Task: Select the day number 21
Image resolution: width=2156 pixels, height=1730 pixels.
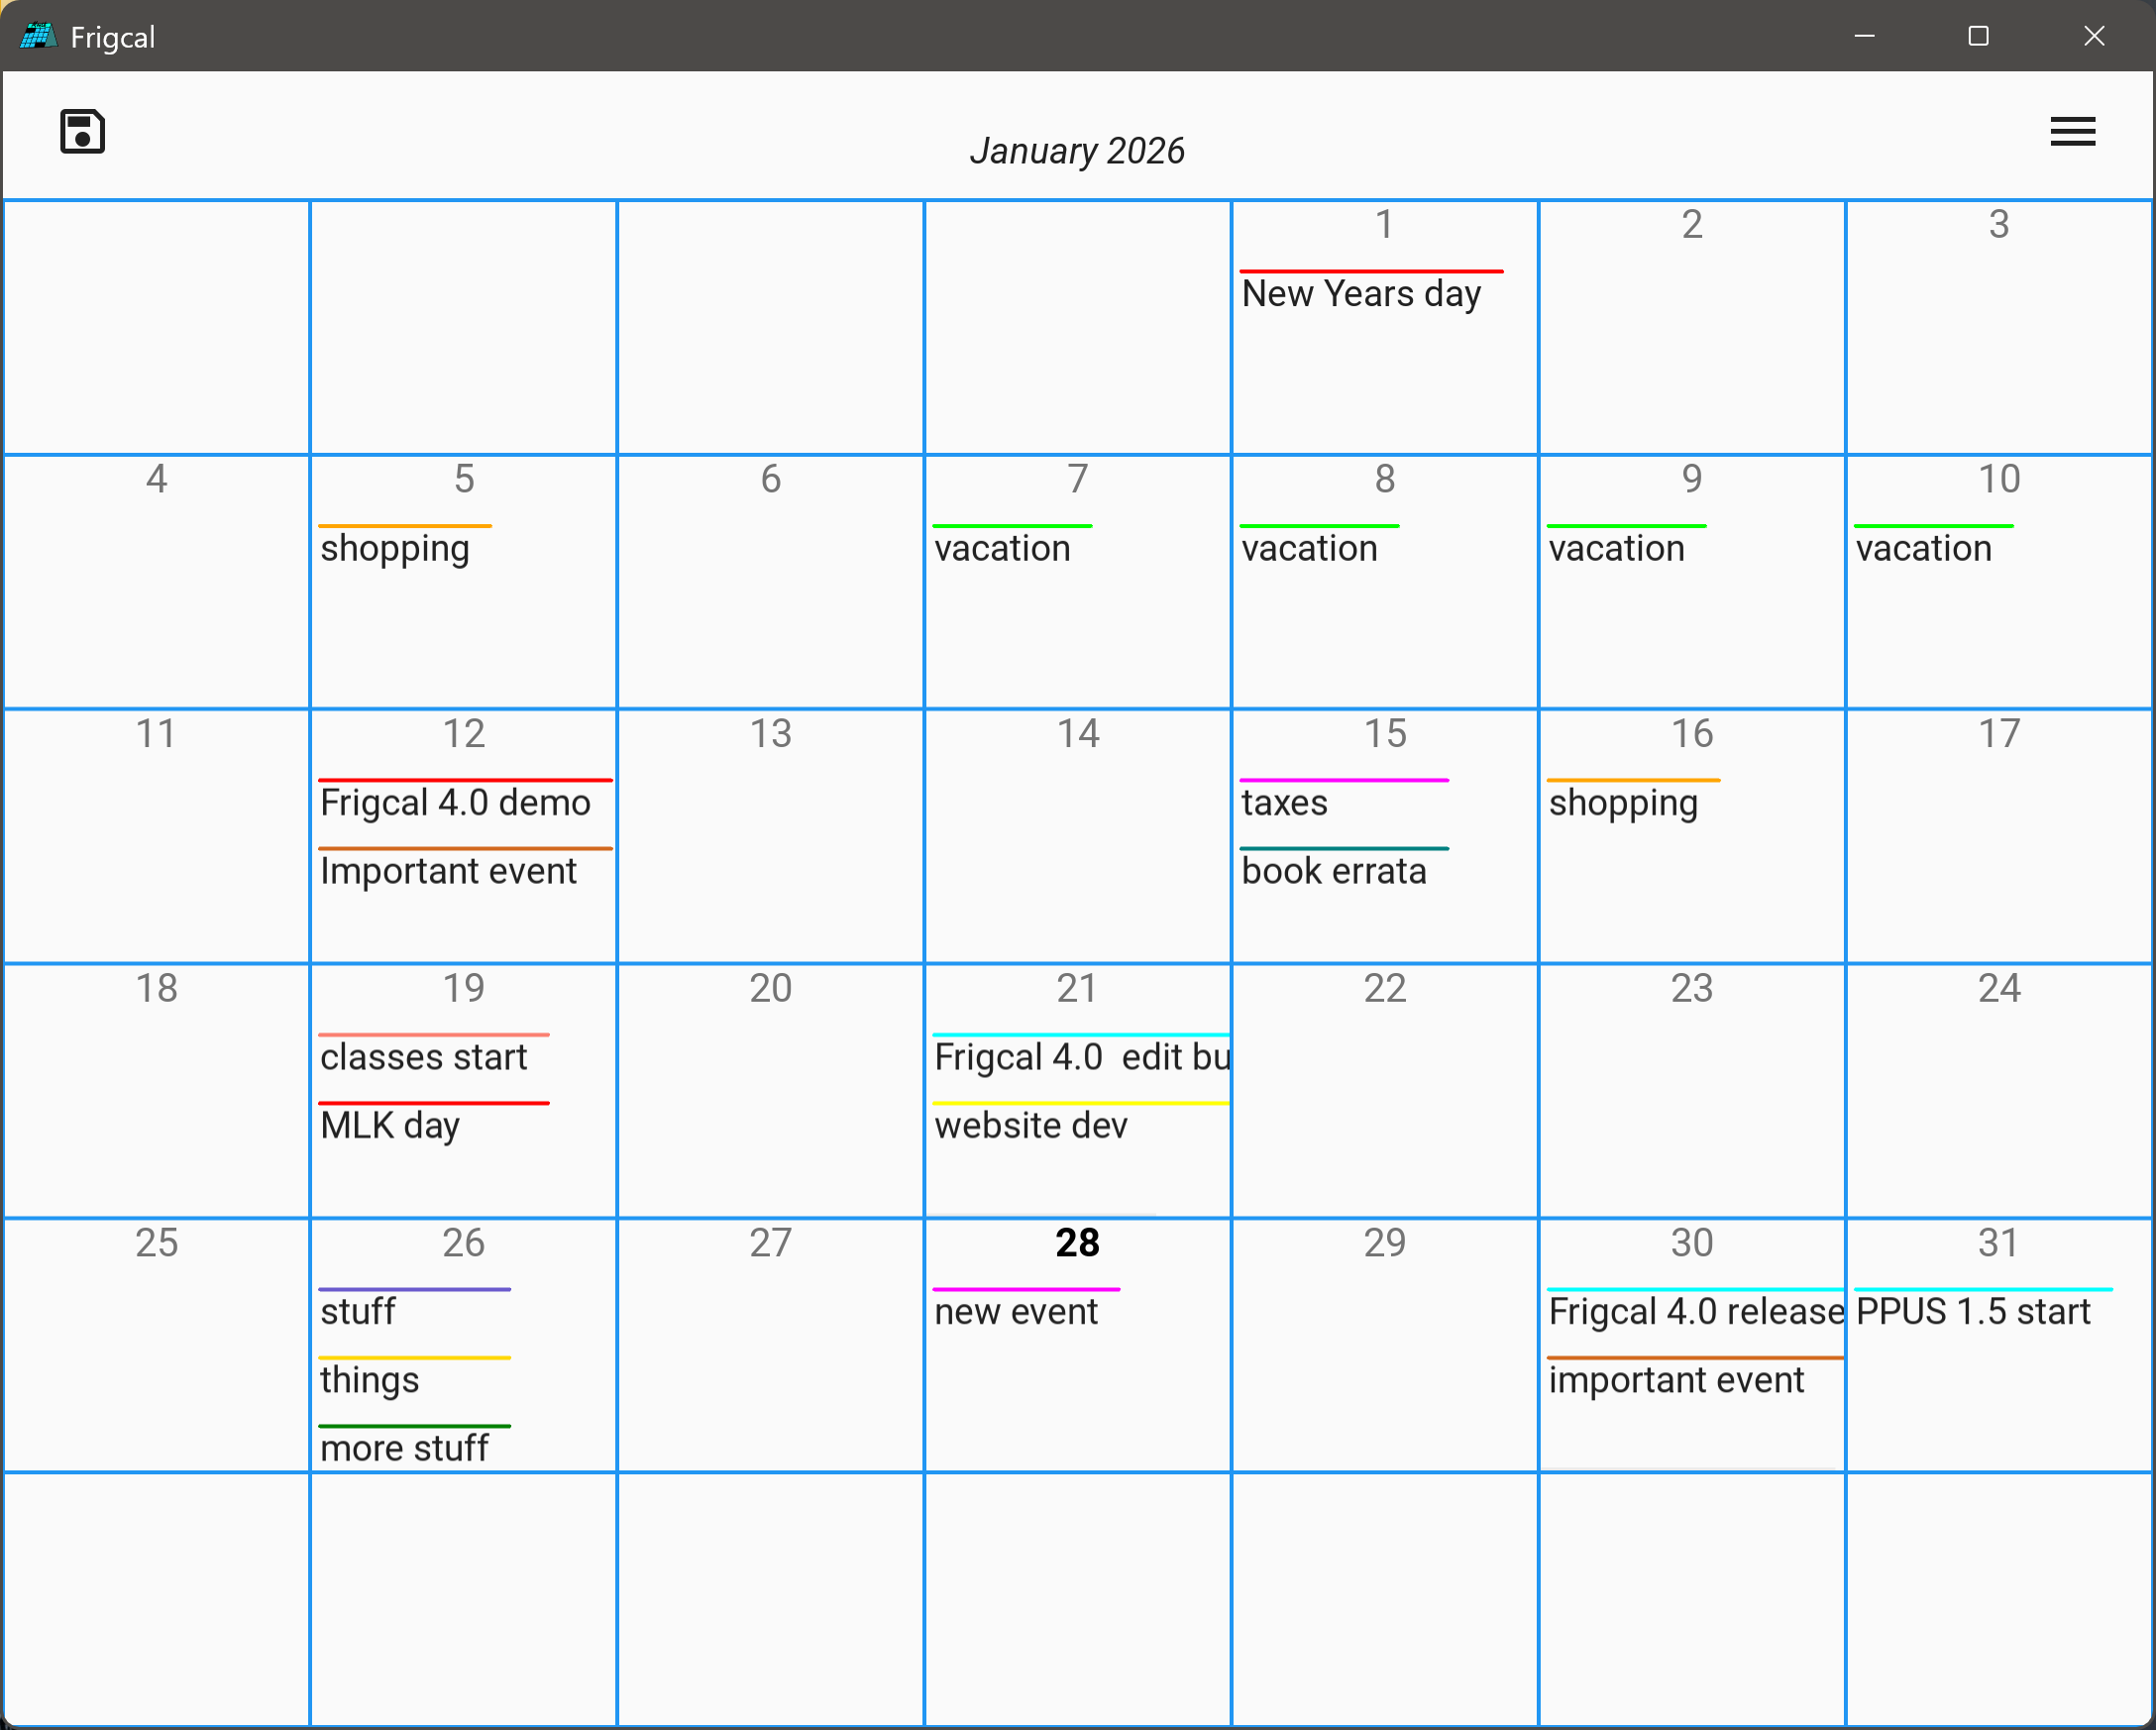Action: click(x=1078, y=988)
